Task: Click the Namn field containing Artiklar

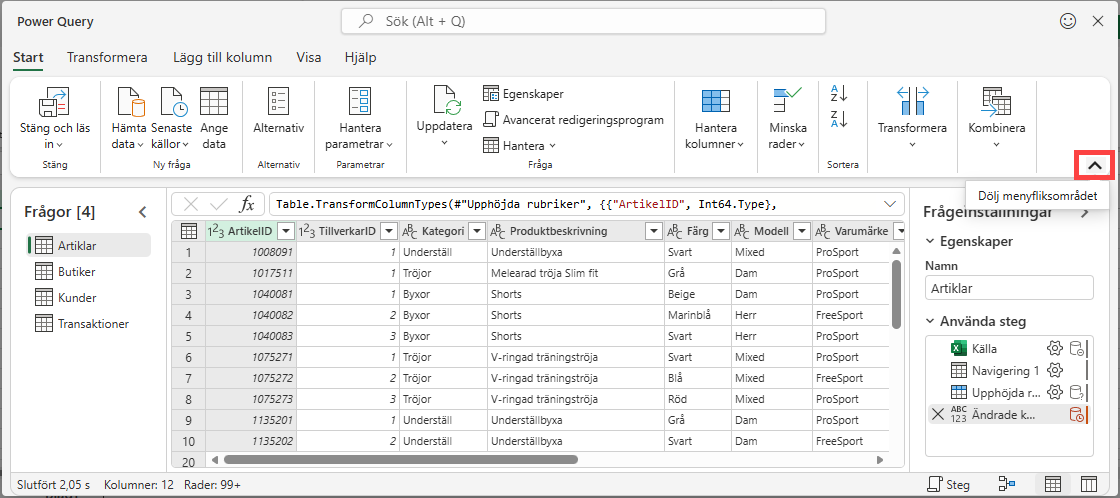Action: (x=1009, y=288)
